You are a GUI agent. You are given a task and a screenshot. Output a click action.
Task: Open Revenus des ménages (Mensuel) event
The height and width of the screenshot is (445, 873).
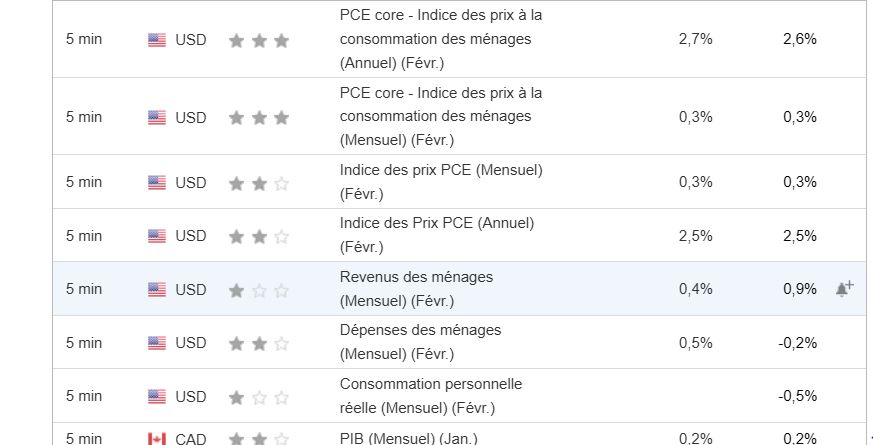click(x=416, y=289)
